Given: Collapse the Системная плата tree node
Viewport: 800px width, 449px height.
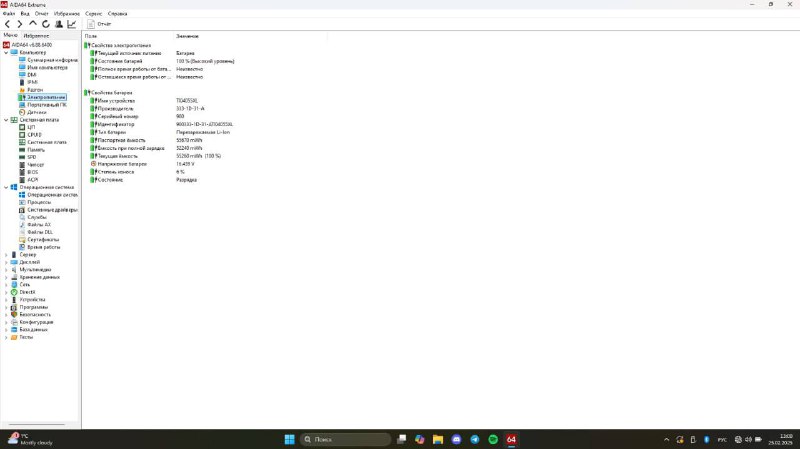Looking at the screenshot, I should tap(4, 120).
